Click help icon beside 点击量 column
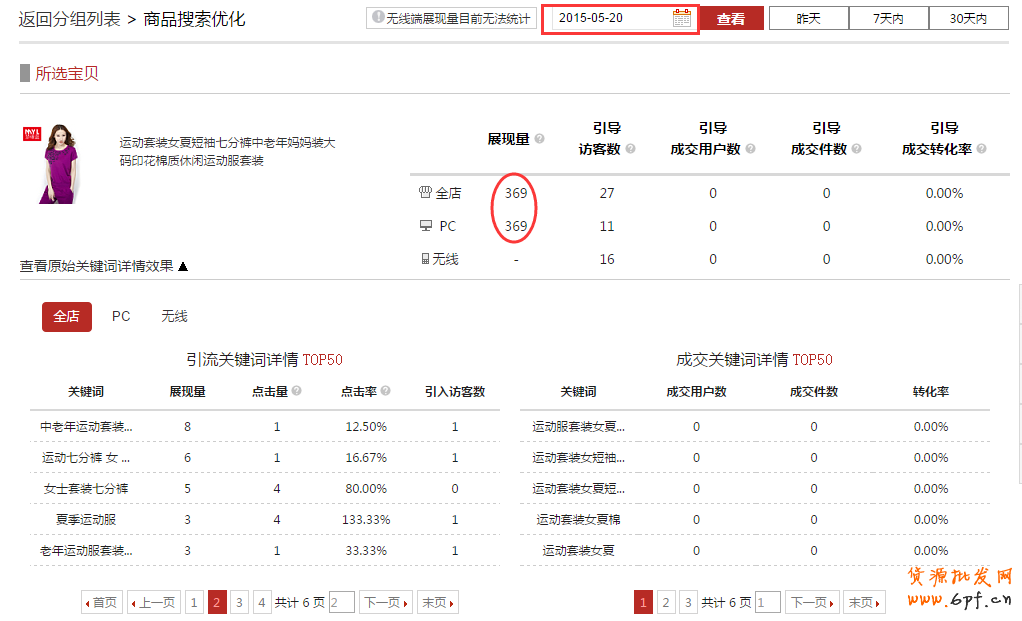The height and width of the screenshot is (621, 1022). [x=296, y=392]
